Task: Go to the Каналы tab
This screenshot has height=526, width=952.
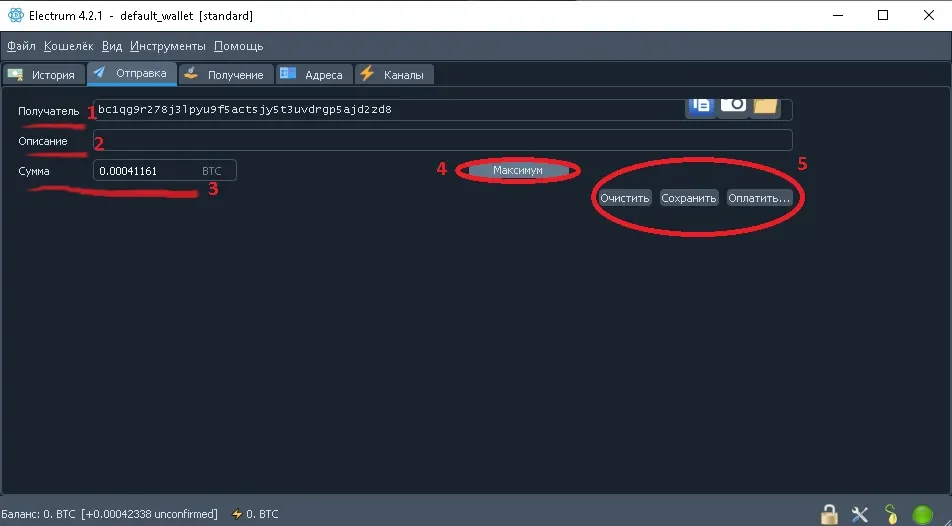Action: (394, 75)
